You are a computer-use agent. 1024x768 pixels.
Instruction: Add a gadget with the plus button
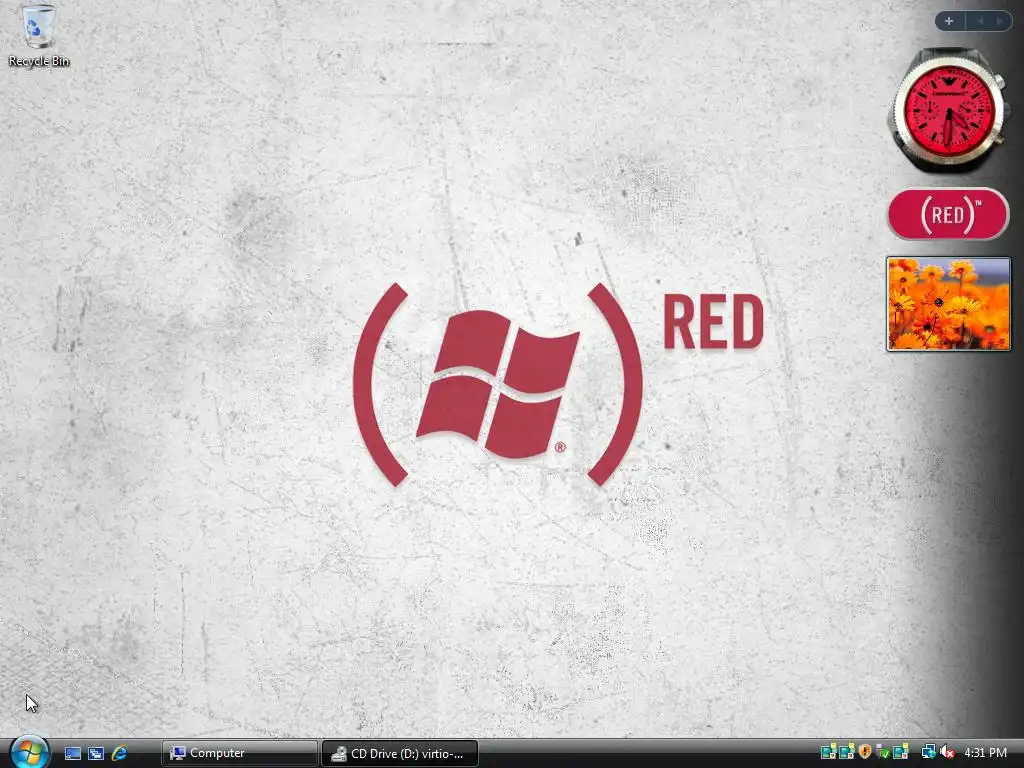point(949,21)
